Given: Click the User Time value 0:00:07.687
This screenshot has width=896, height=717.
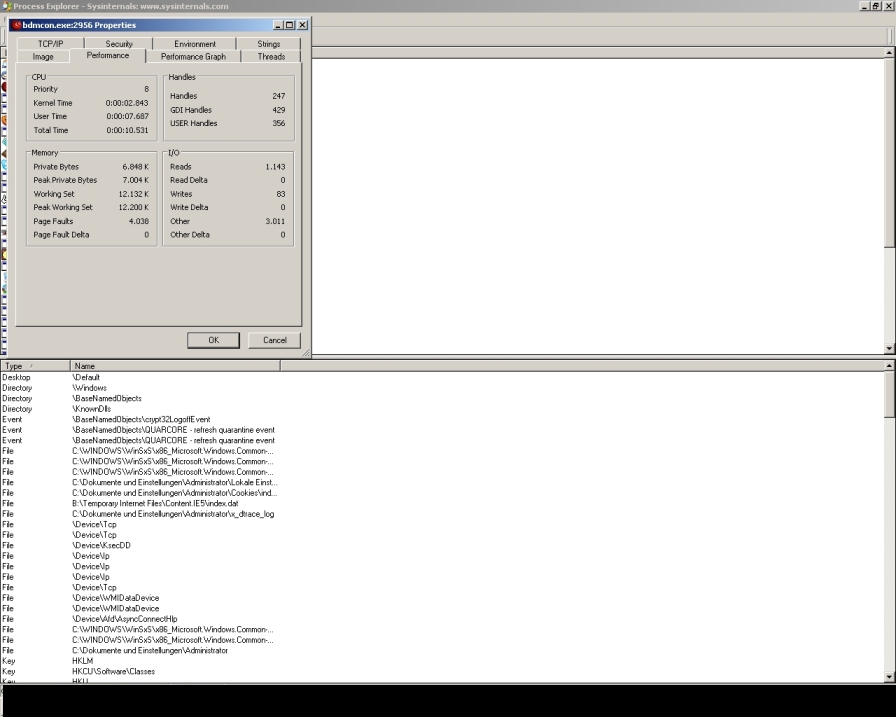Looking at the screenshot, I should click(x=127, y=116).
